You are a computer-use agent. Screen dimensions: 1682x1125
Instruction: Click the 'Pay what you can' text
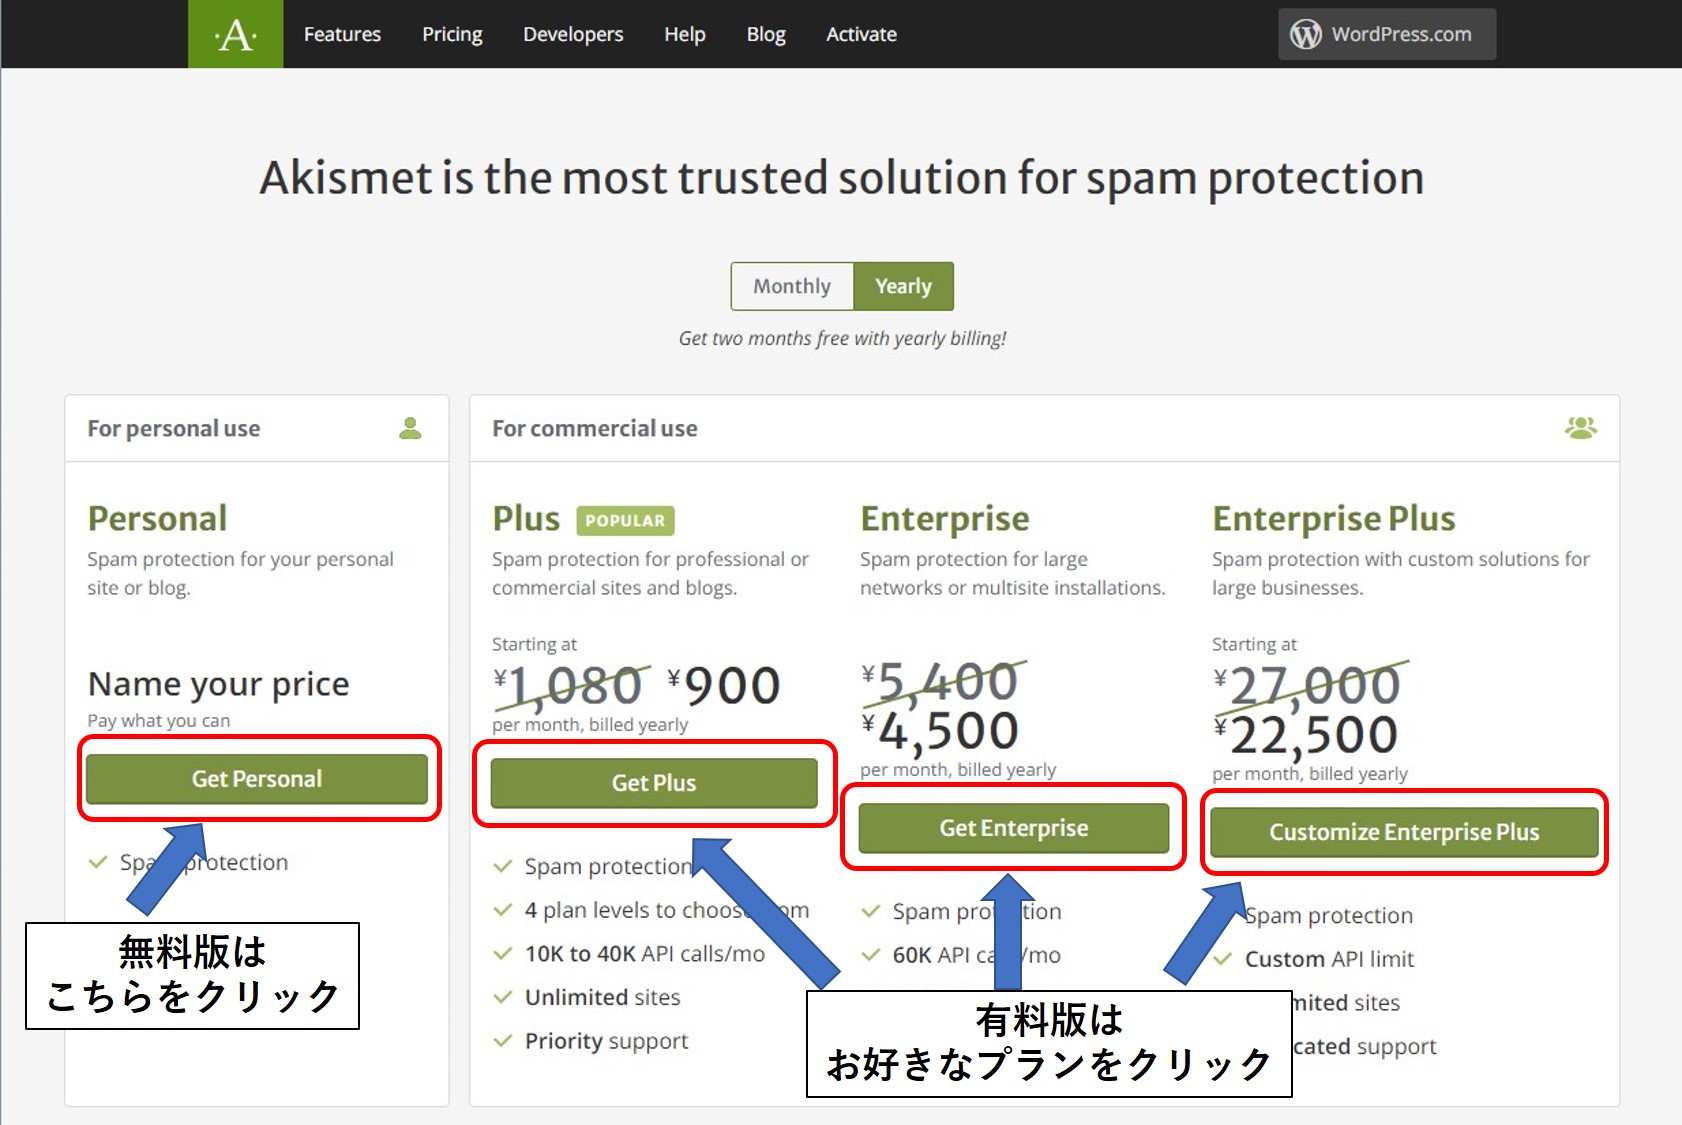click(x=159, y=721)
